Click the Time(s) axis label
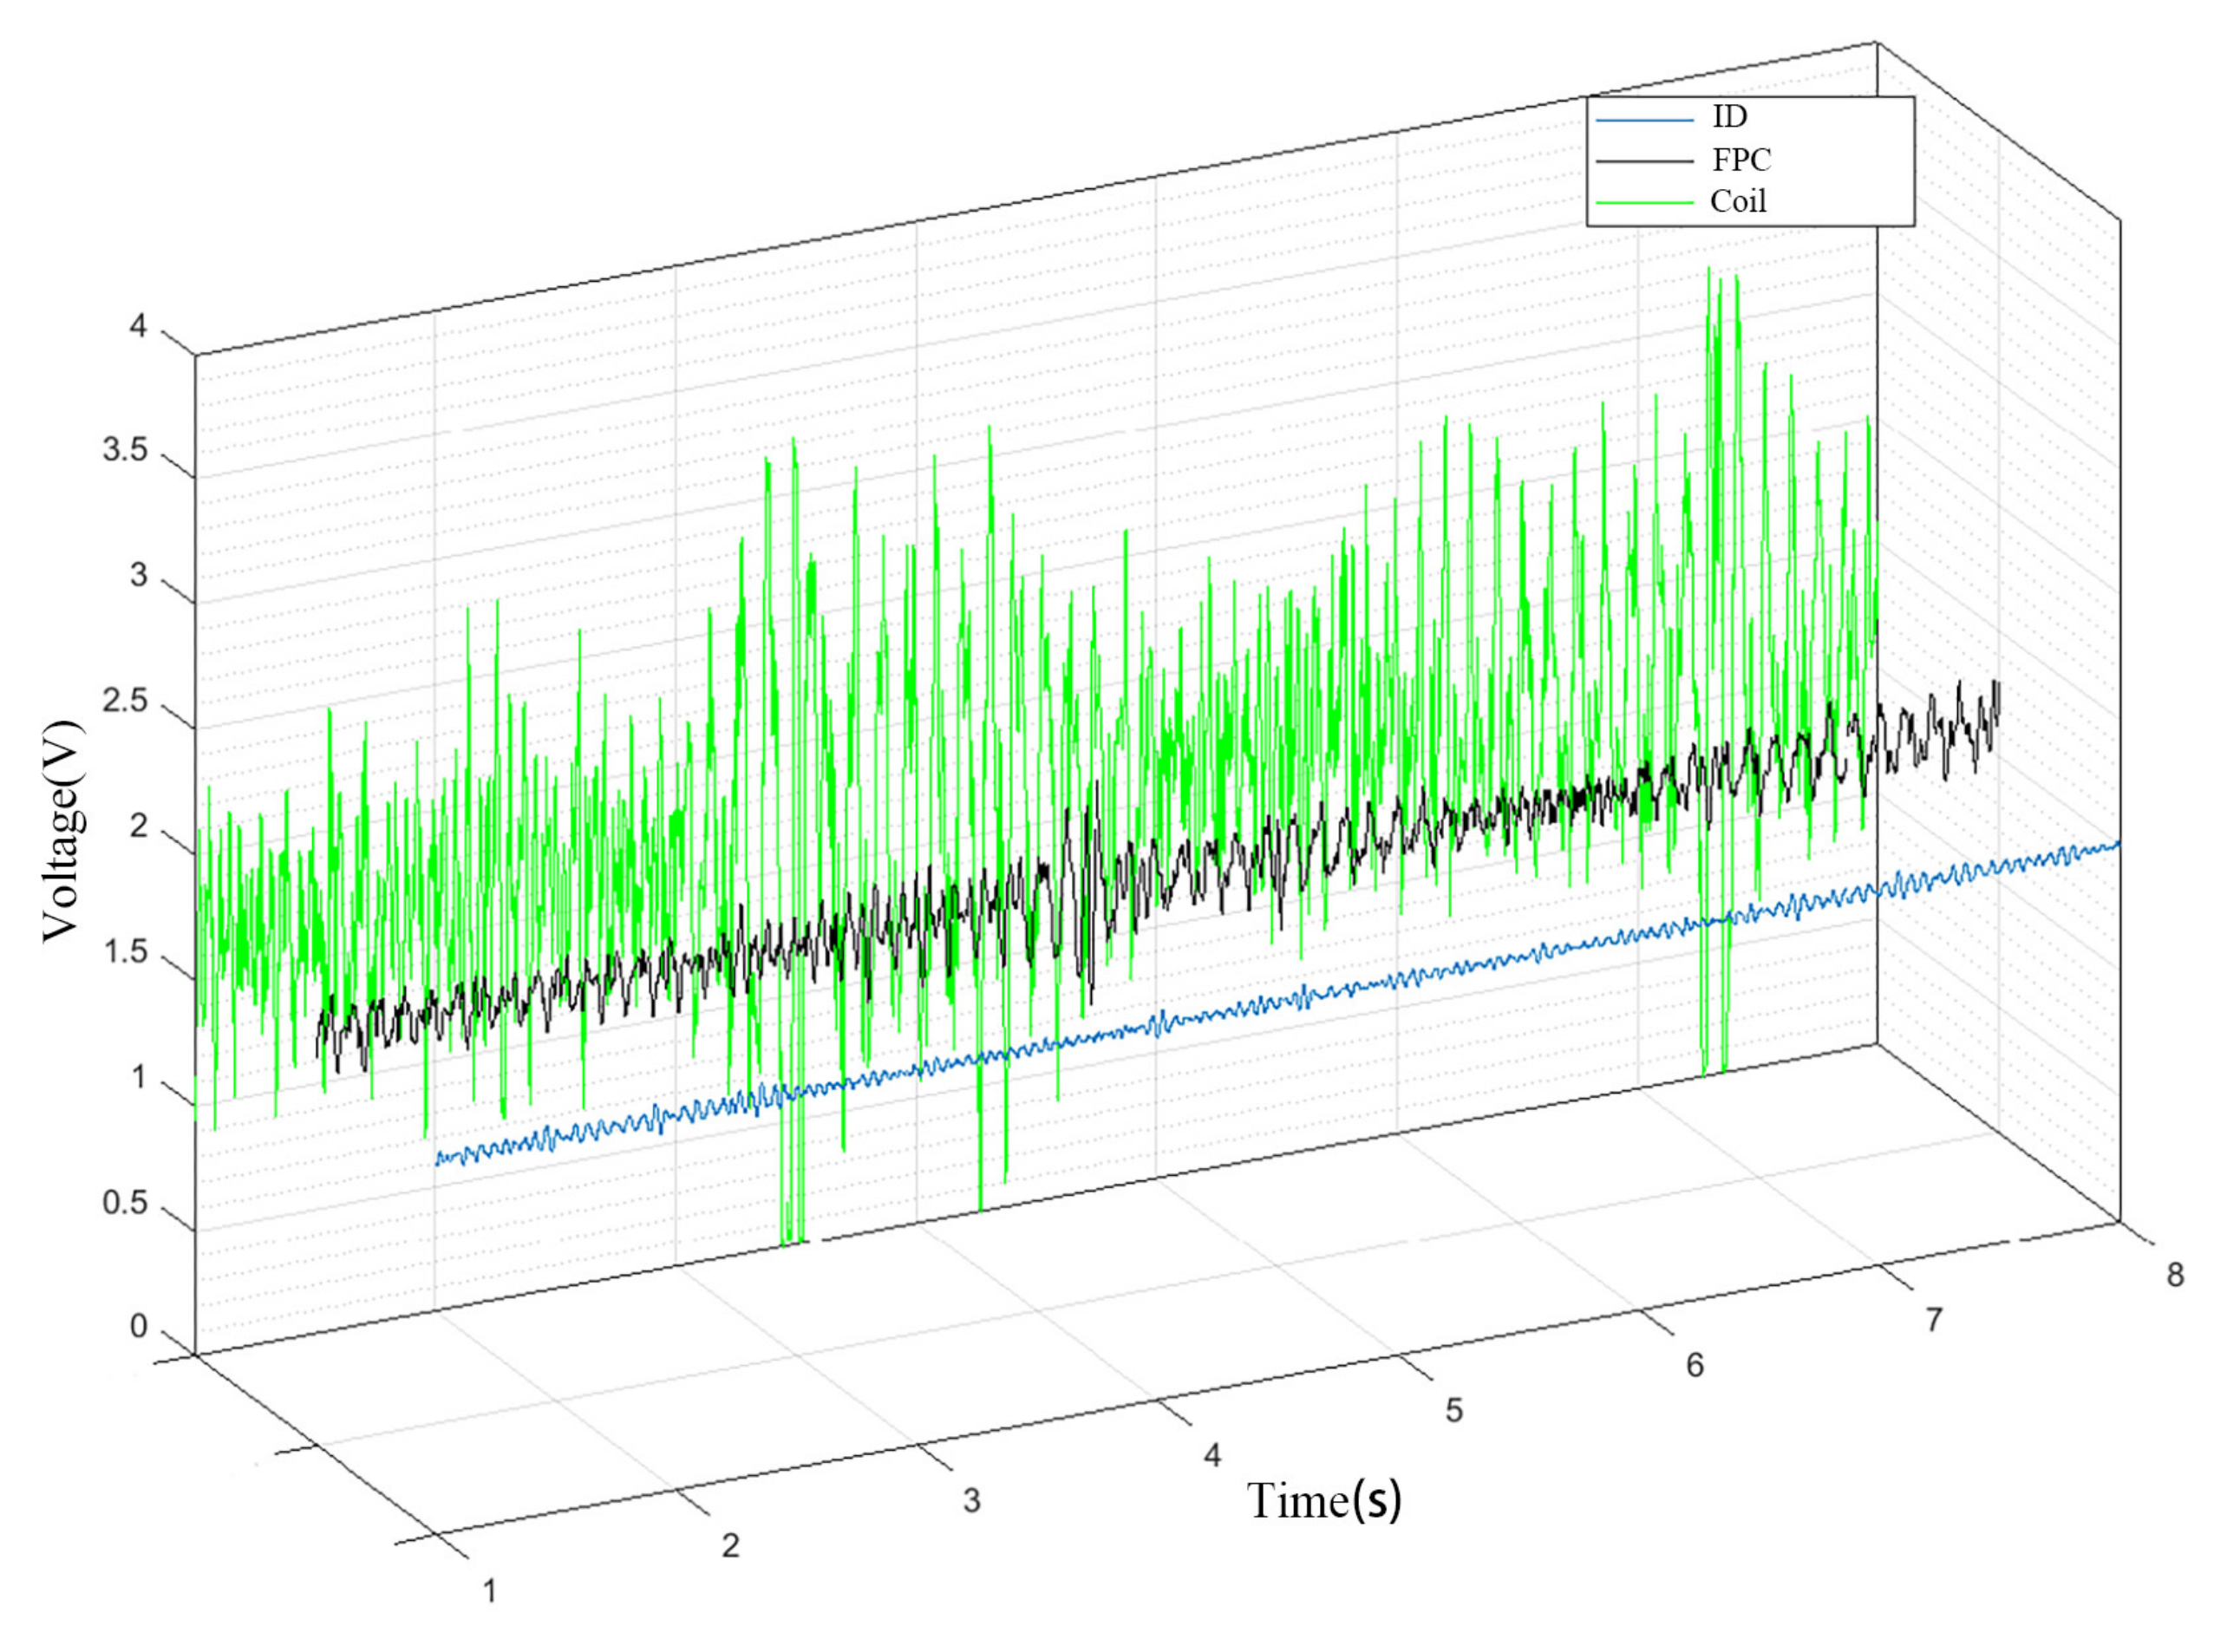The image size is (2227, 1652). pyautogui.click(x=1324, y=1501)
